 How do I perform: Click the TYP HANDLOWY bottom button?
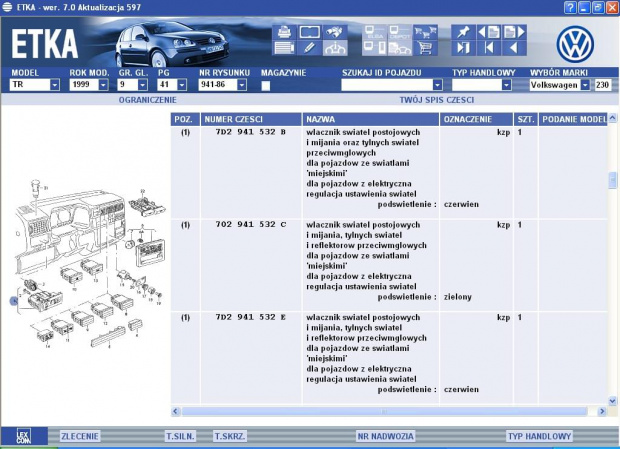(x=539, y=436)
